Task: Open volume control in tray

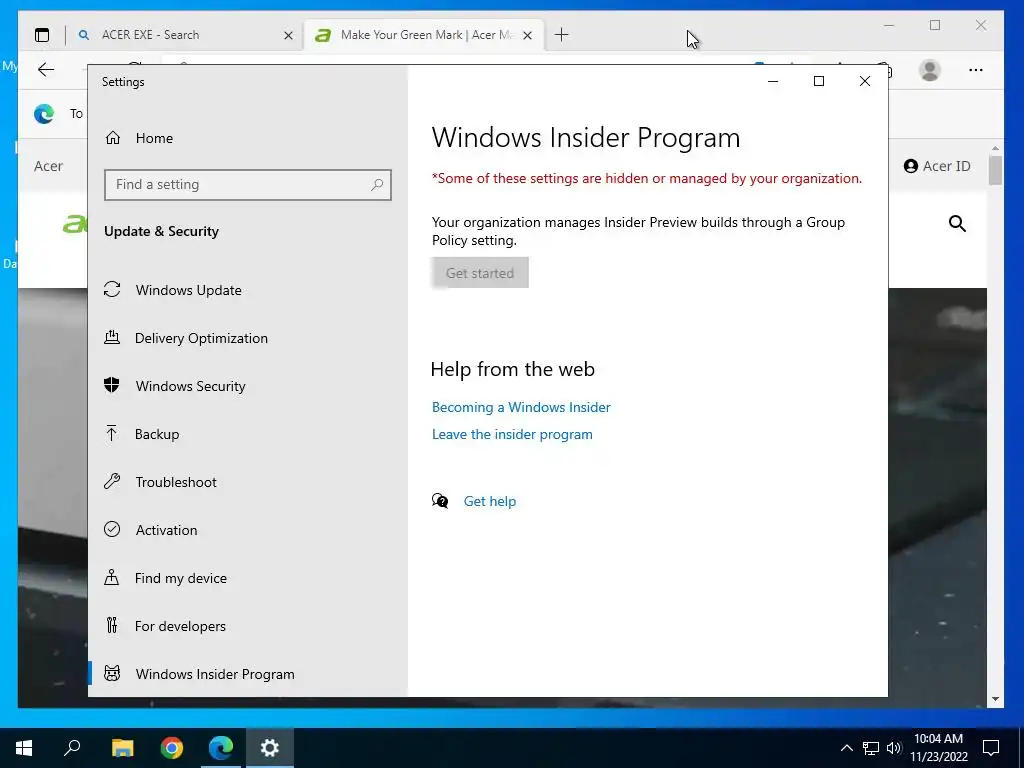Action: point(894,748)
